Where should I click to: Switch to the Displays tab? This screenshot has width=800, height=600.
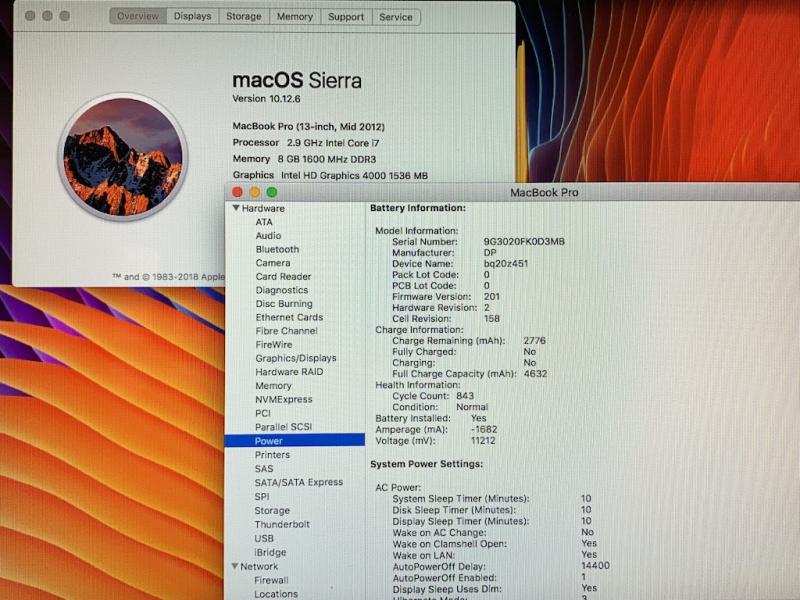tap(192, 17)
